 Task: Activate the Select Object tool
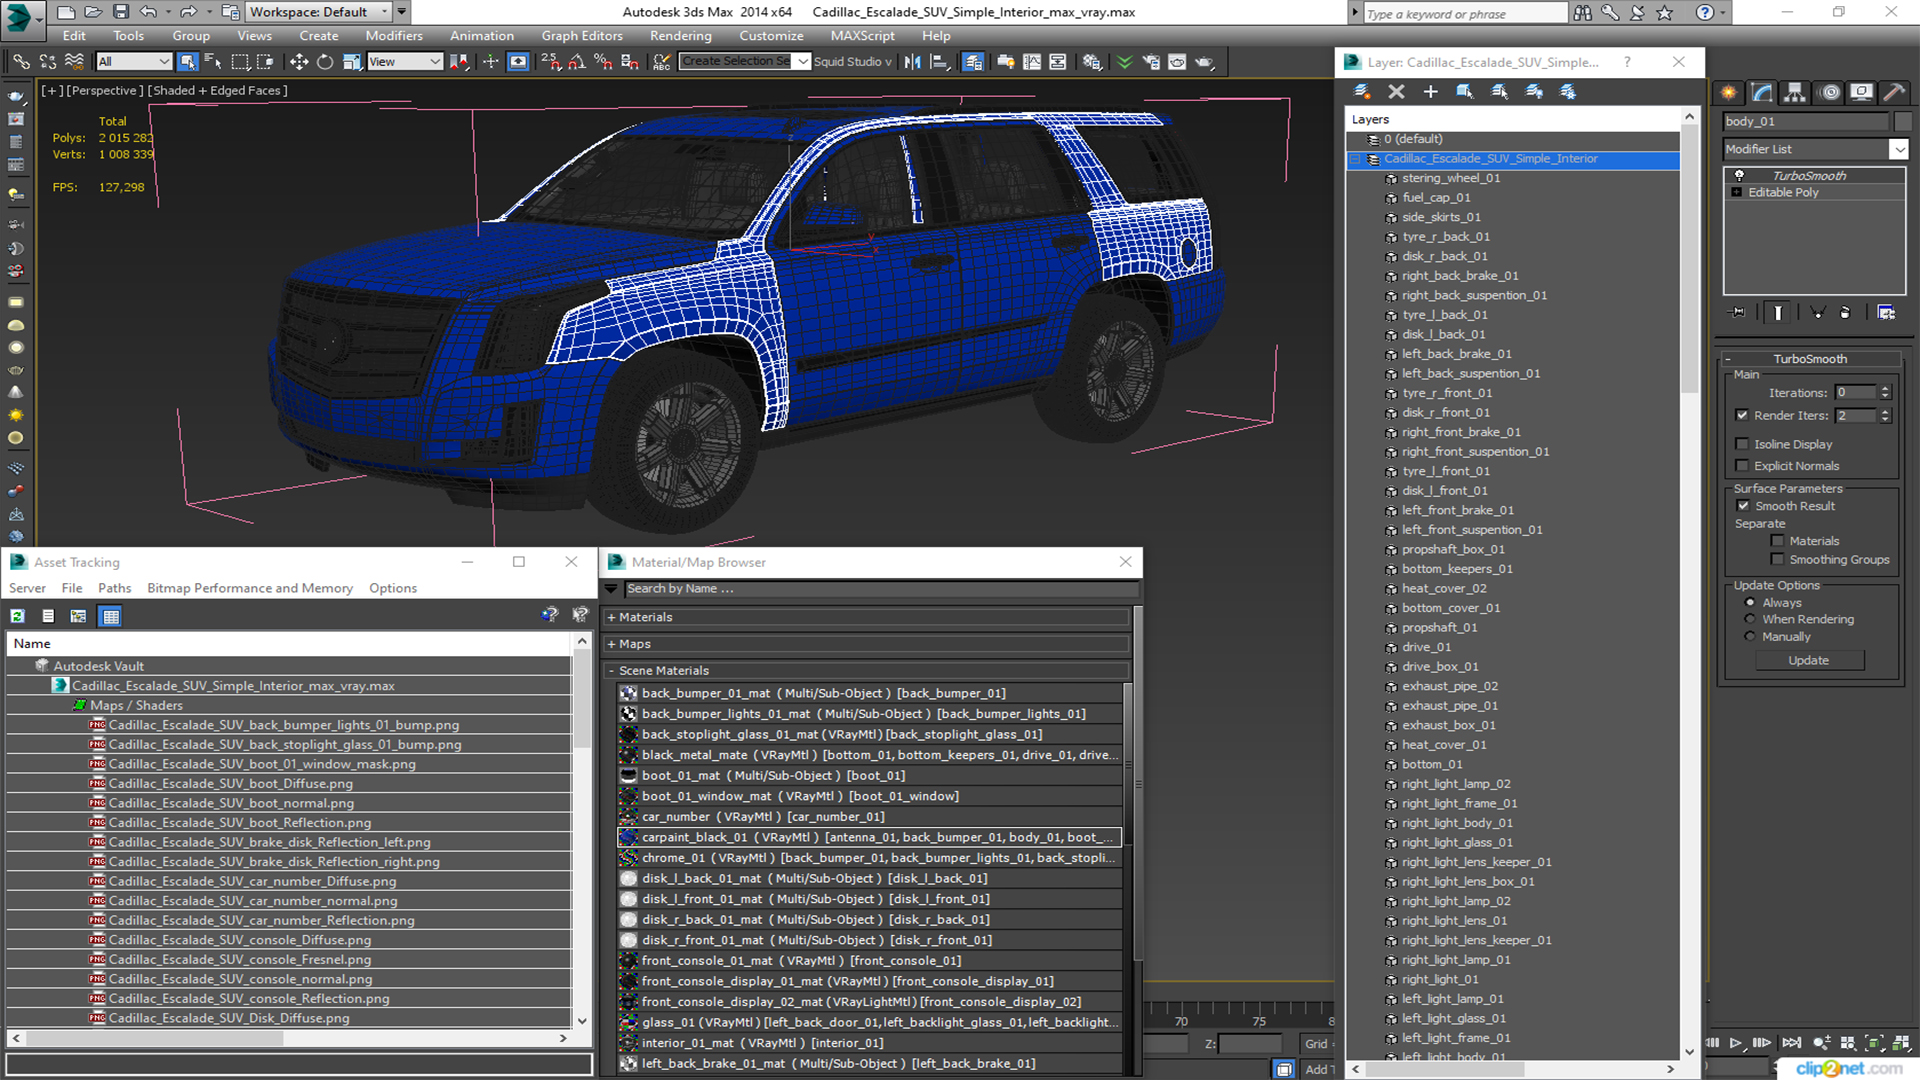(187, 62)
